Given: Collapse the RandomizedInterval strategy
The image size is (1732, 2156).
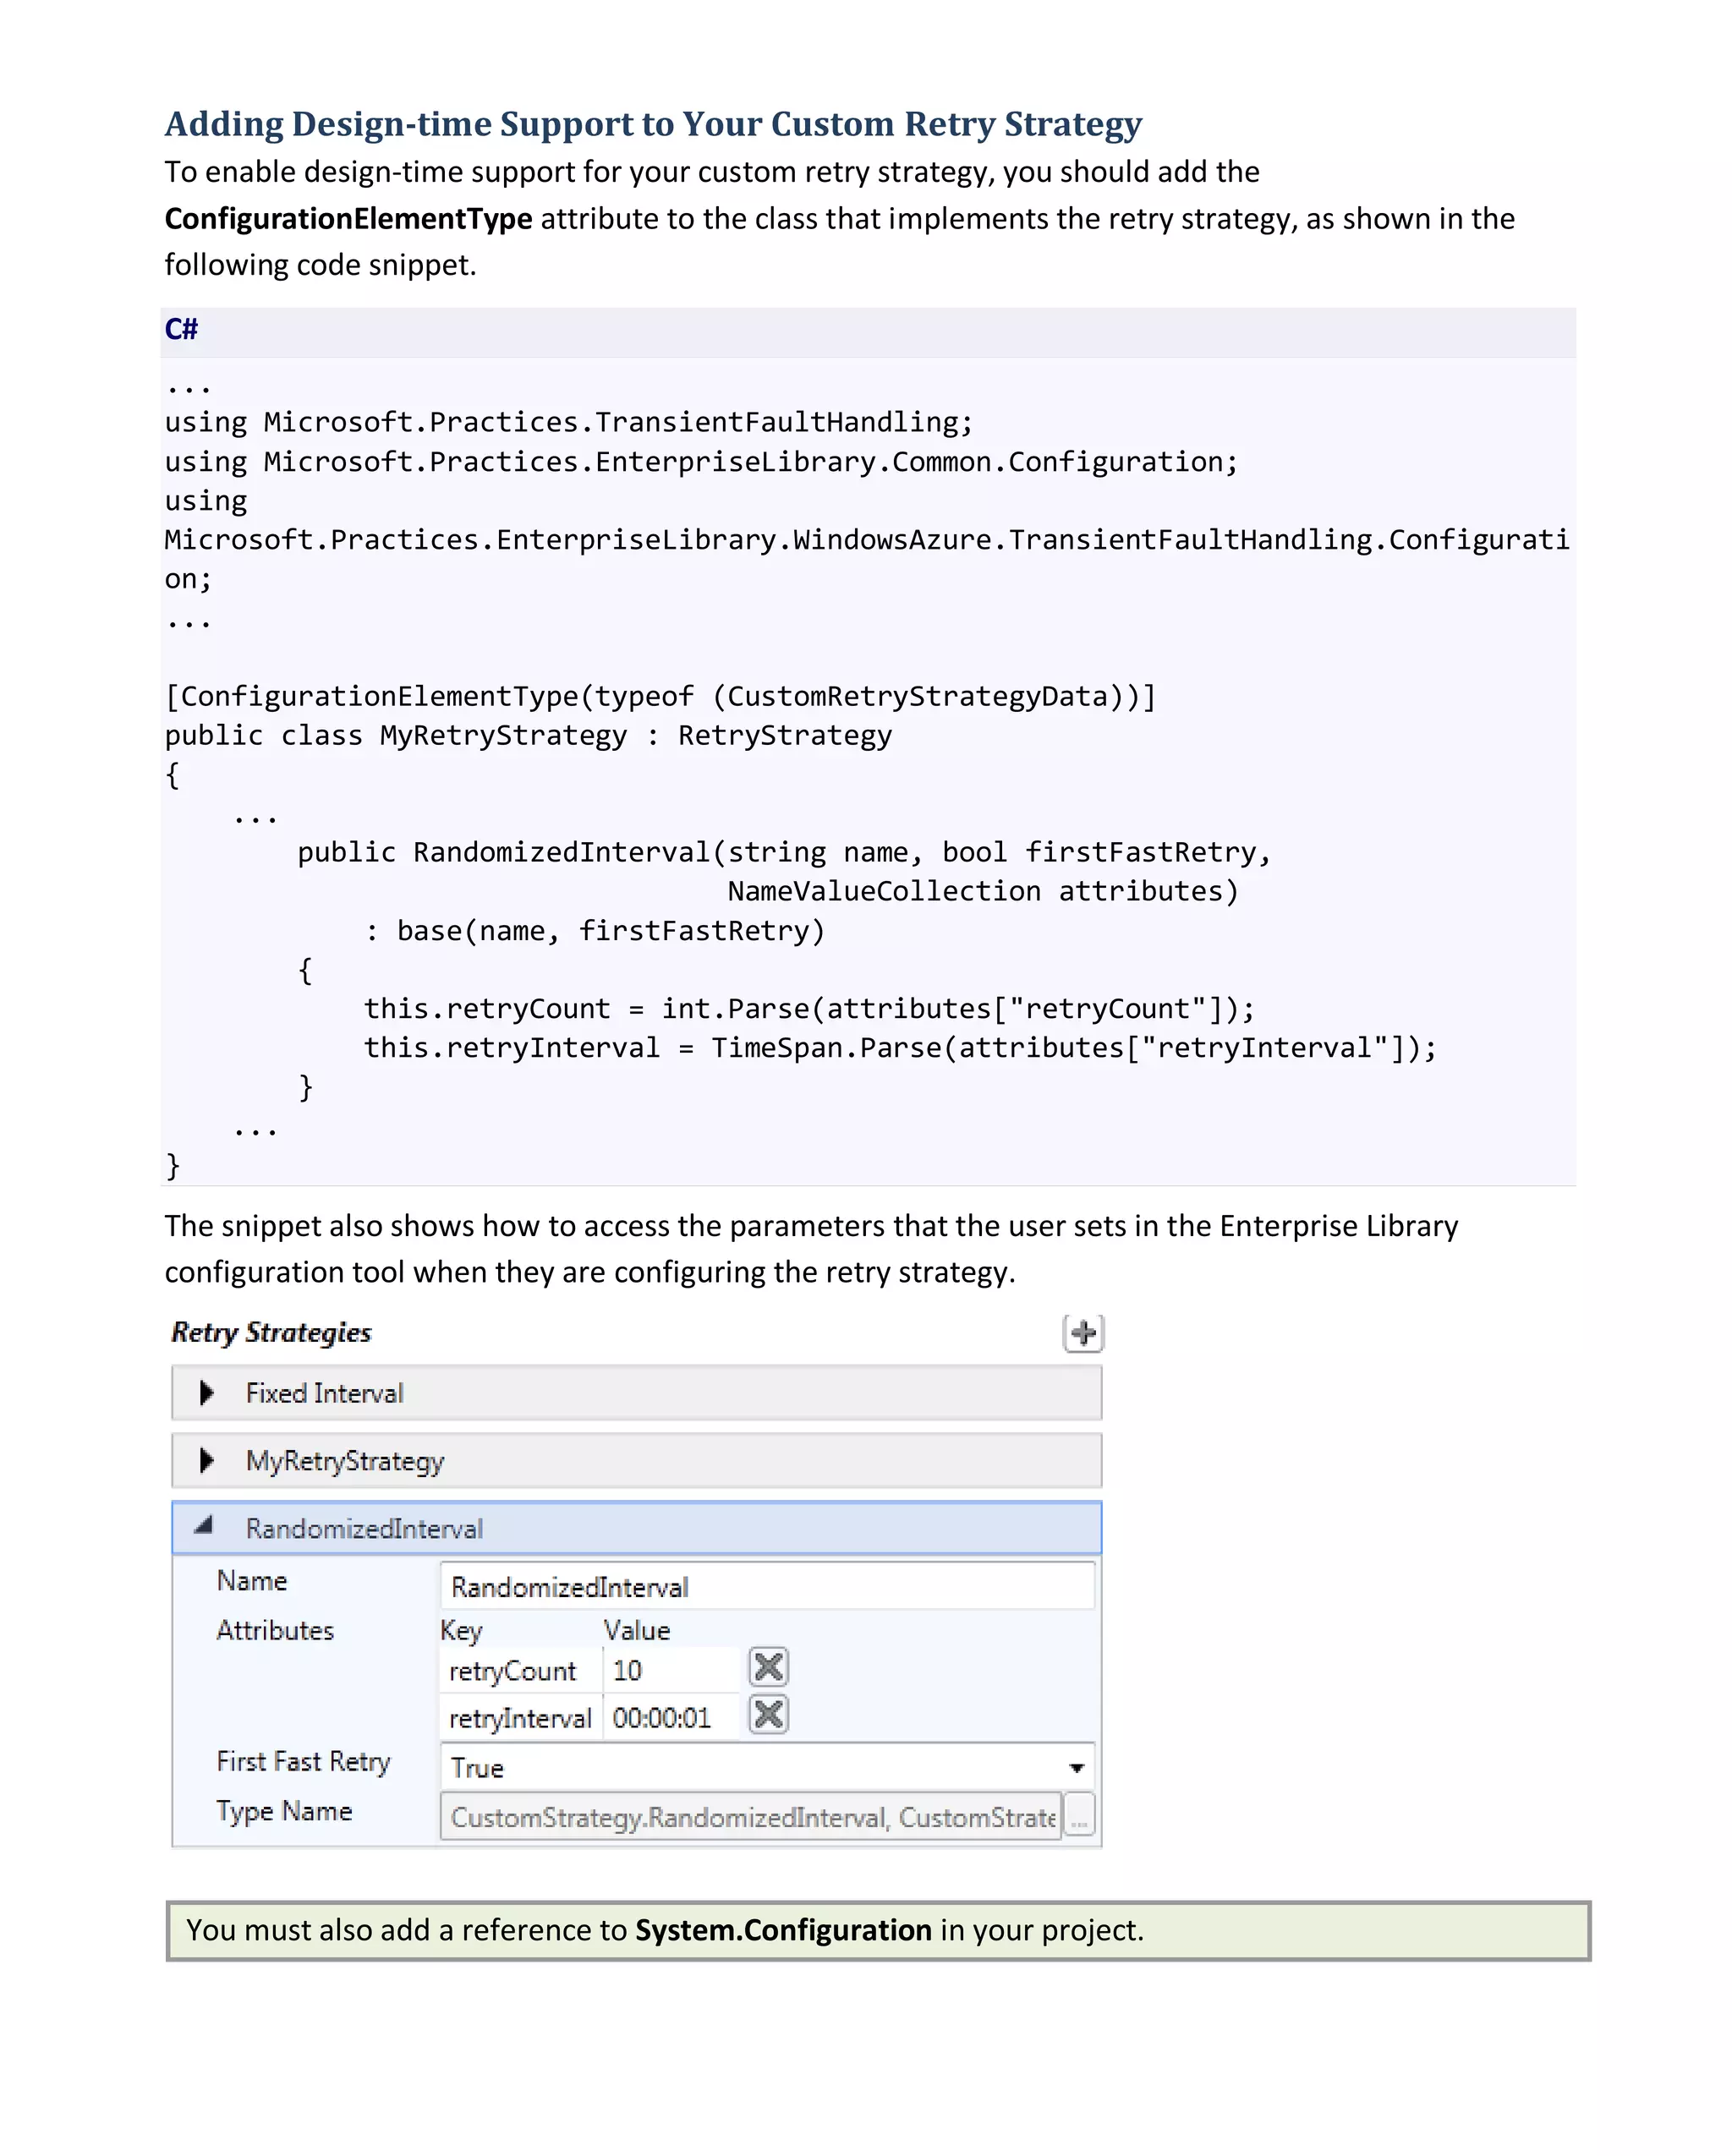Looking at the screenshot, I should click(204, 1526).
